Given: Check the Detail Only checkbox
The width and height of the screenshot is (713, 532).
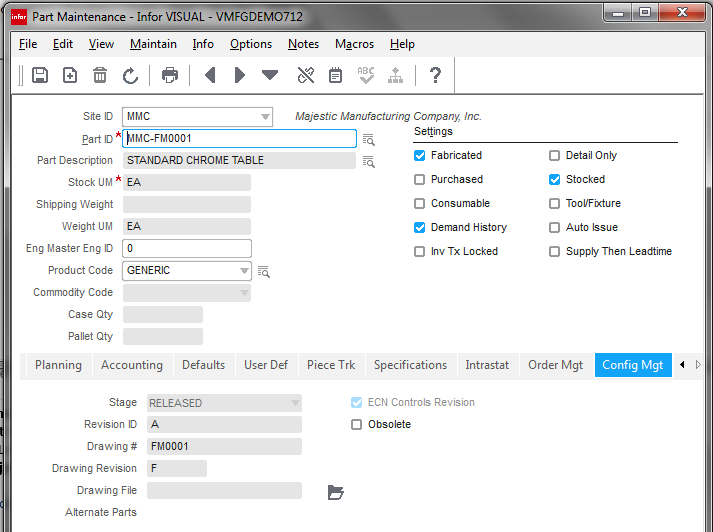Looking at the screenshot, I should (x=554, y=156).
